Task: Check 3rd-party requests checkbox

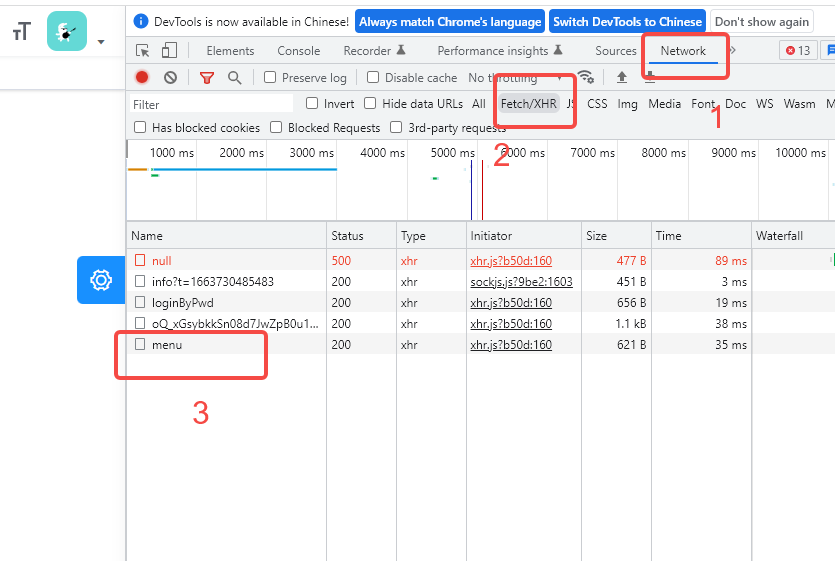Action: coord(396,127)
